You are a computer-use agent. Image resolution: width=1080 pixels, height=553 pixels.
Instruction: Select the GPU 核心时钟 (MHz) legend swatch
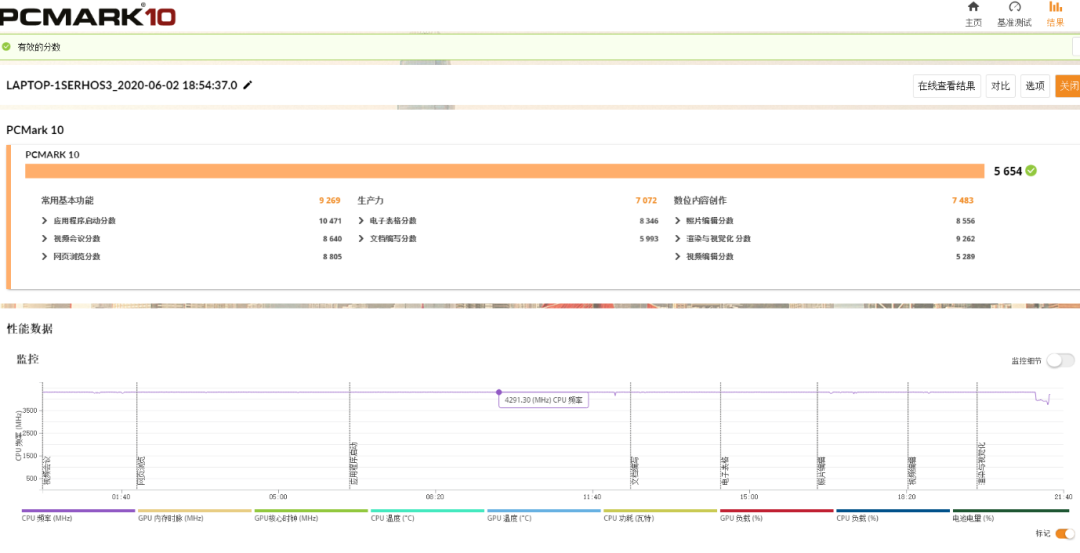coord(311,511)
